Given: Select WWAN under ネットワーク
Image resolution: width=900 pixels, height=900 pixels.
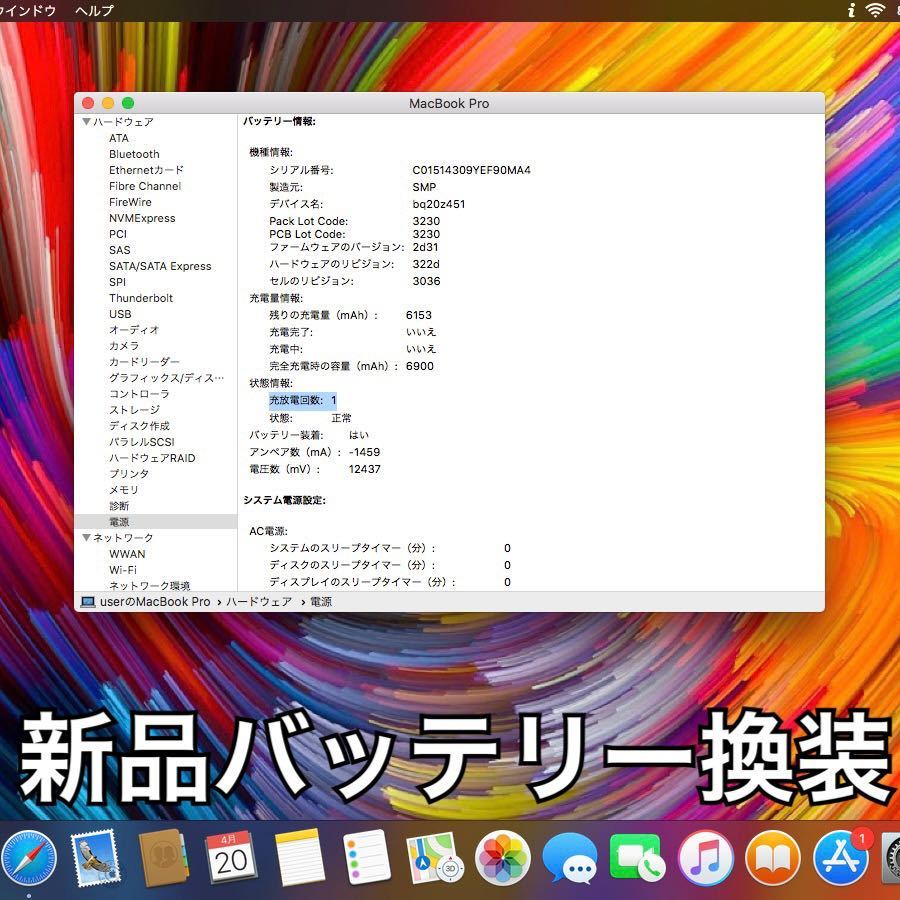Looking at the screenshot, I should [127, 554].
